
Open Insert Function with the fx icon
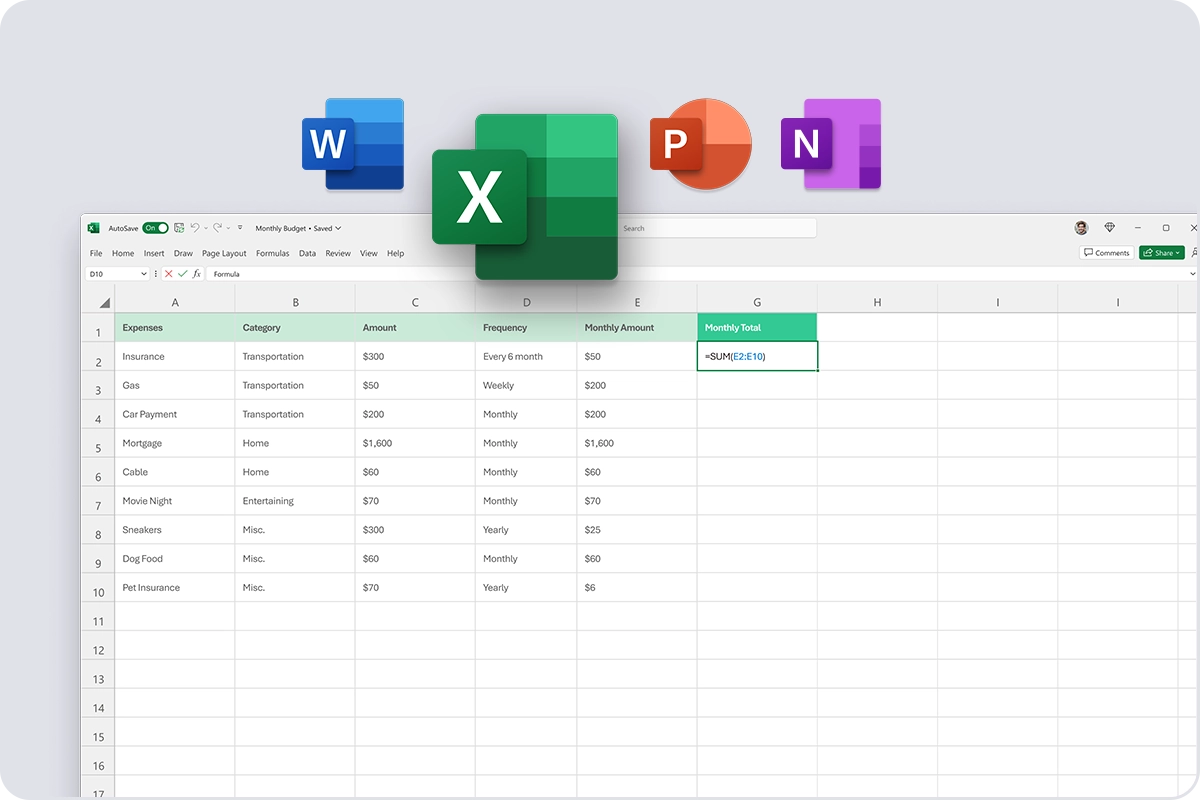pos(197,274)
